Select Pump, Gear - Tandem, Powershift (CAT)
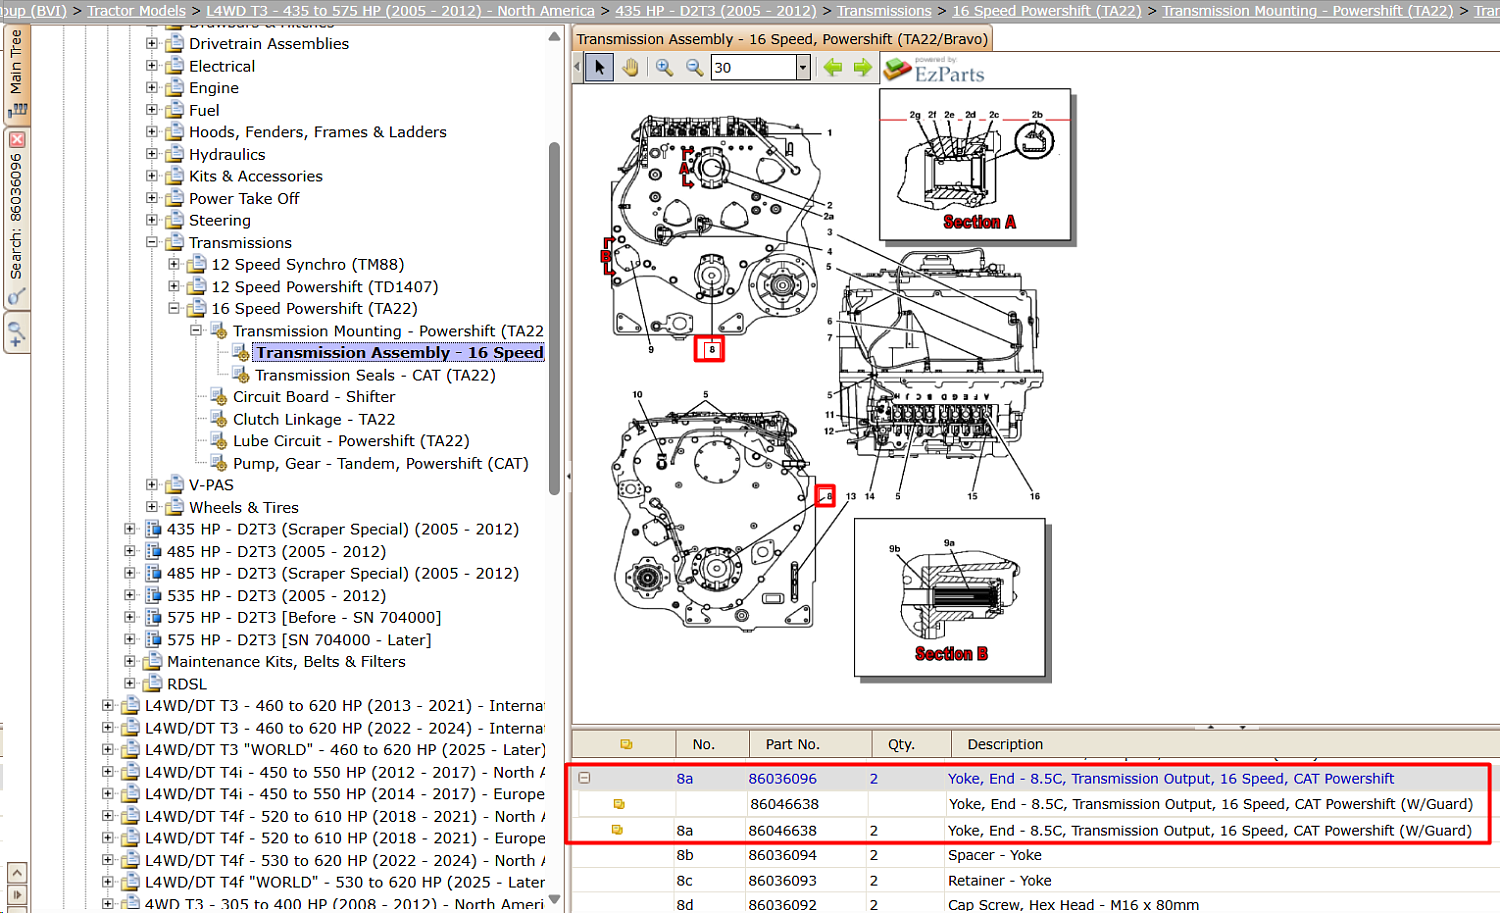This screenshot has width=1500, height=913. coord(380,463)
